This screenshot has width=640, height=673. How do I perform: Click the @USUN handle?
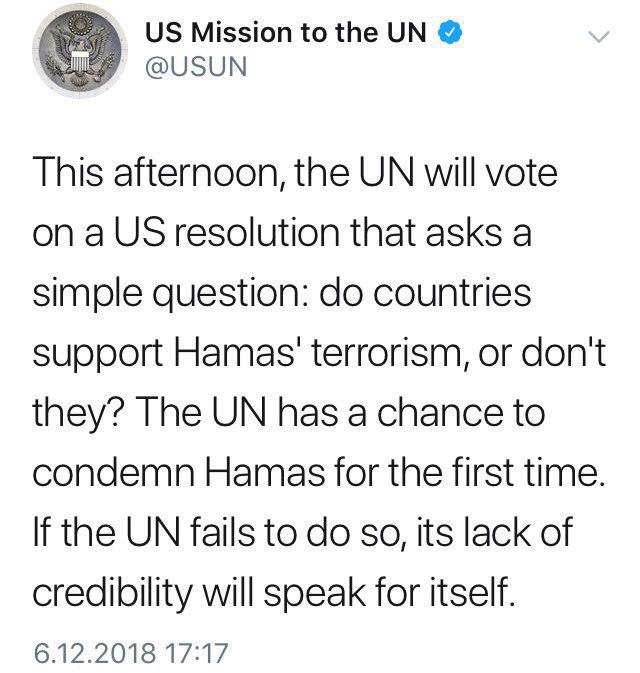coord(195,68)
